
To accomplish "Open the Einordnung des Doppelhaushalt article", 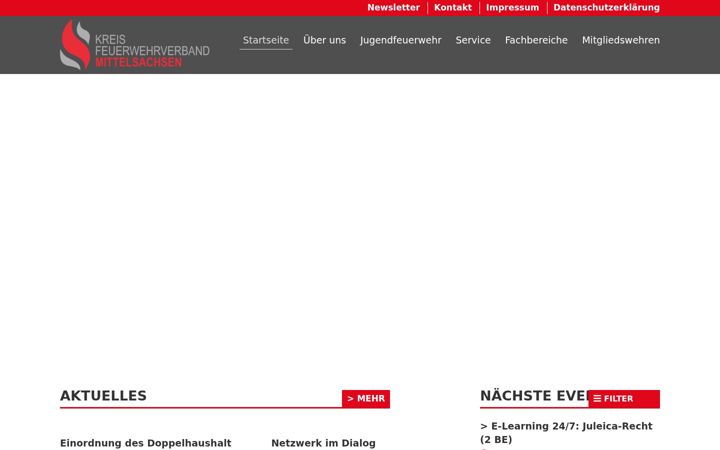I will [146, 443].
